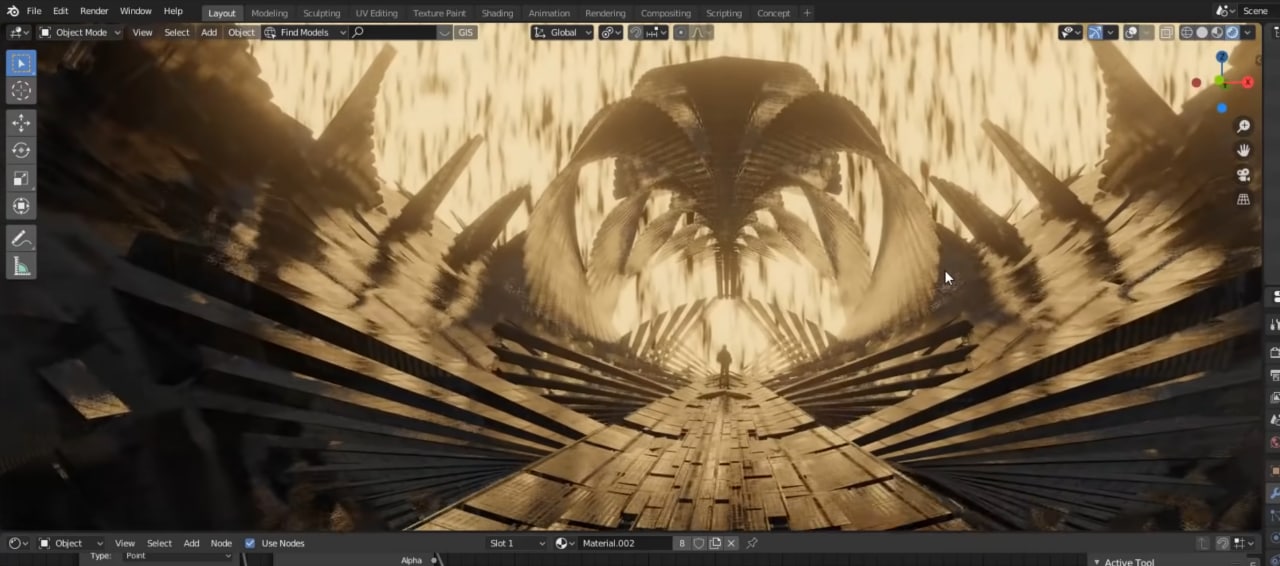Open the Type Point dropdown
Viewport: 1280px width, 566px height.
pyautogui.click(x=176, y=556)
